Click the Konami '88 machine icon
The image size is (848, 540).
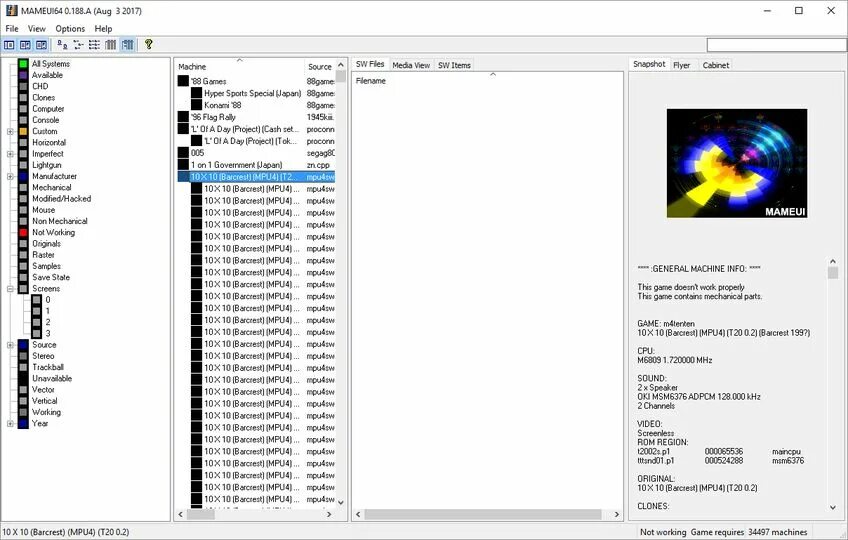click(196, 105)
